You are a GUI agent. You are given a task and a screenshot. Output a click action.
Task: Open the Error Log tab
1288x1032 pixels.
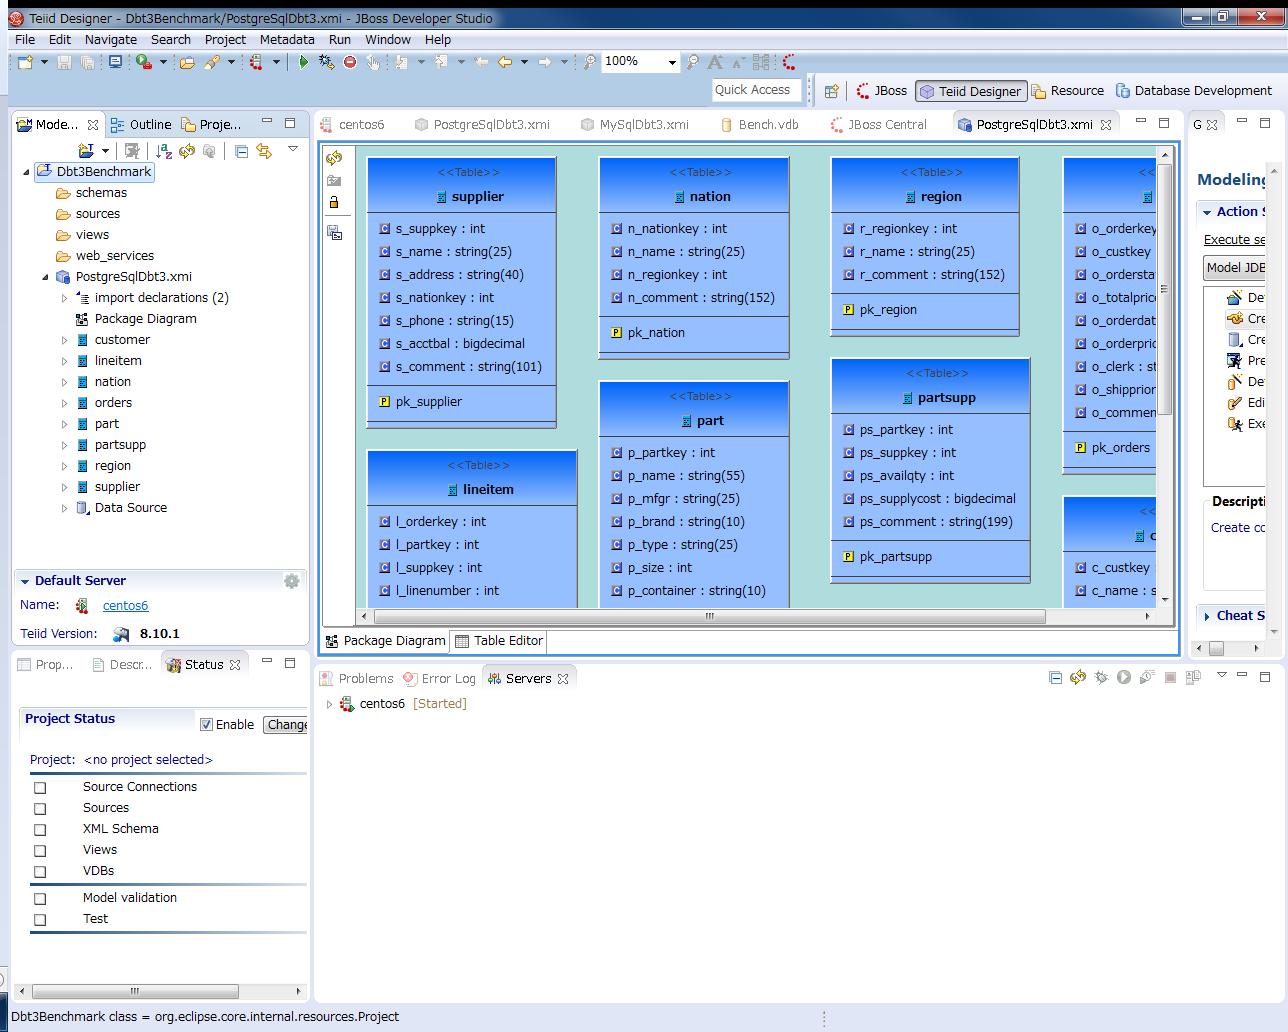pos(439,679)
